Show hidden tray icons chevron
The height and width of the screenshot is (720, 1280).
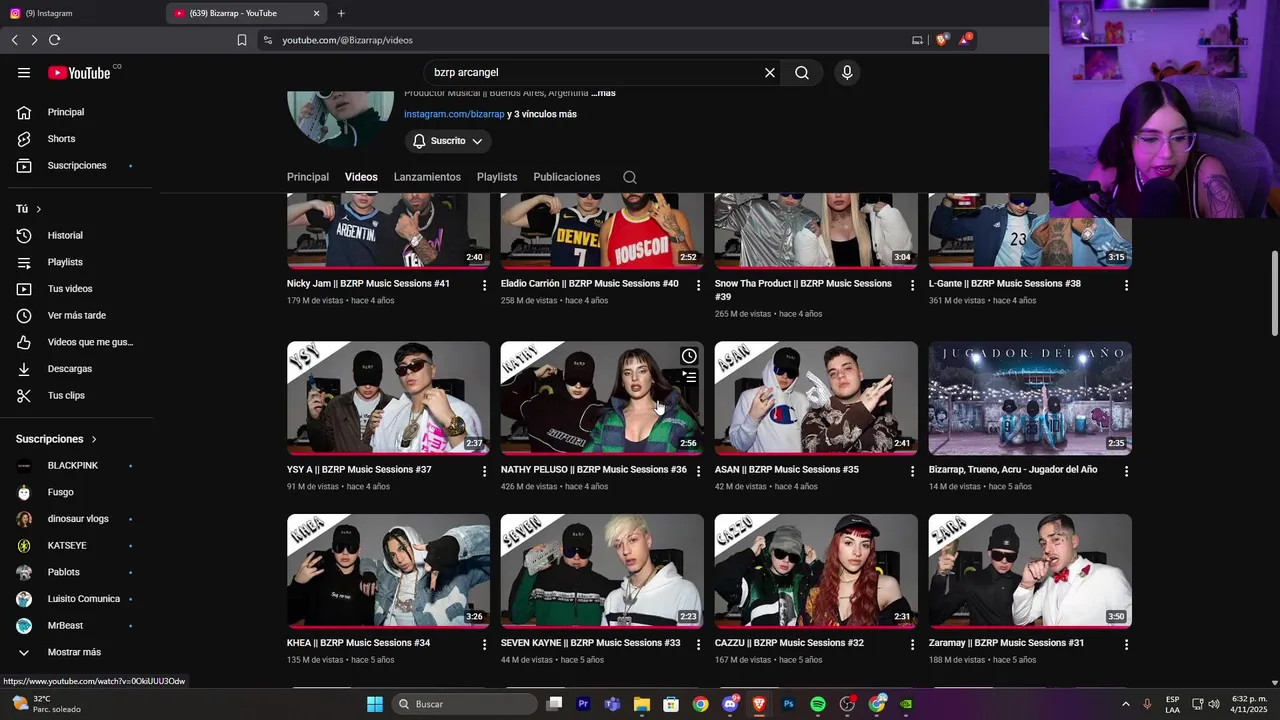pos(1126,704)
